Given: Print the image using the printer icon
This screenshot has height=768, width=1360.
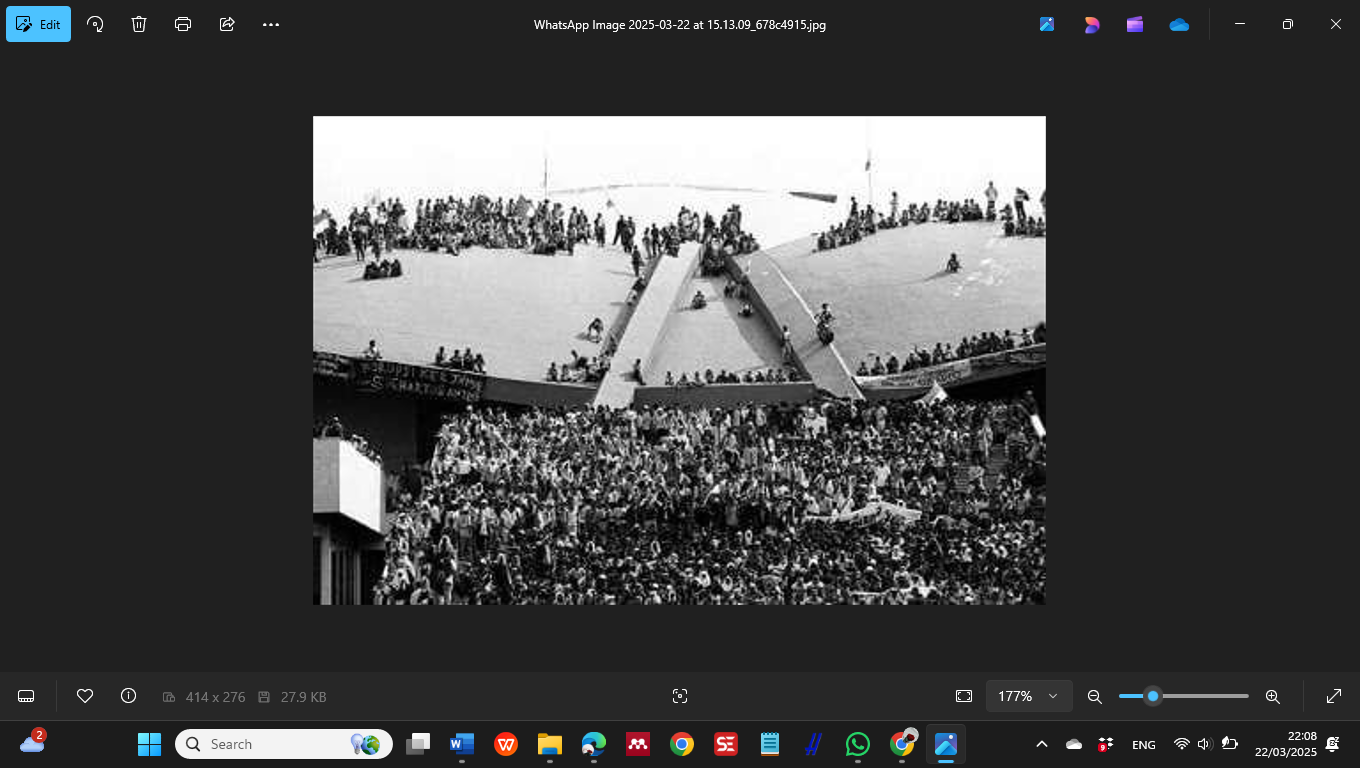Looking at the screenshot, I should click(183, 24).
